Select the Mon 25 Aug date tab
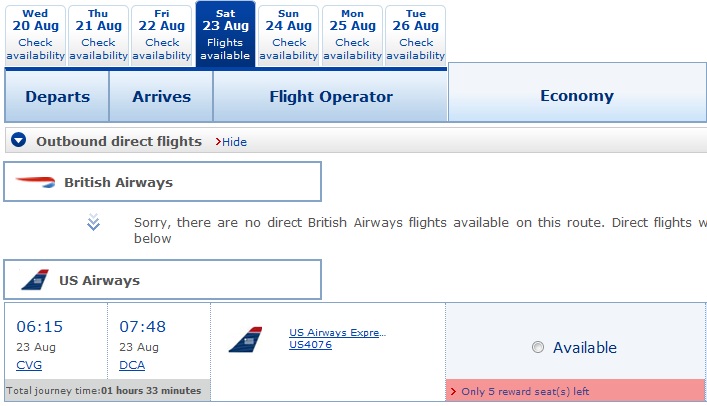 click(352, 35)
